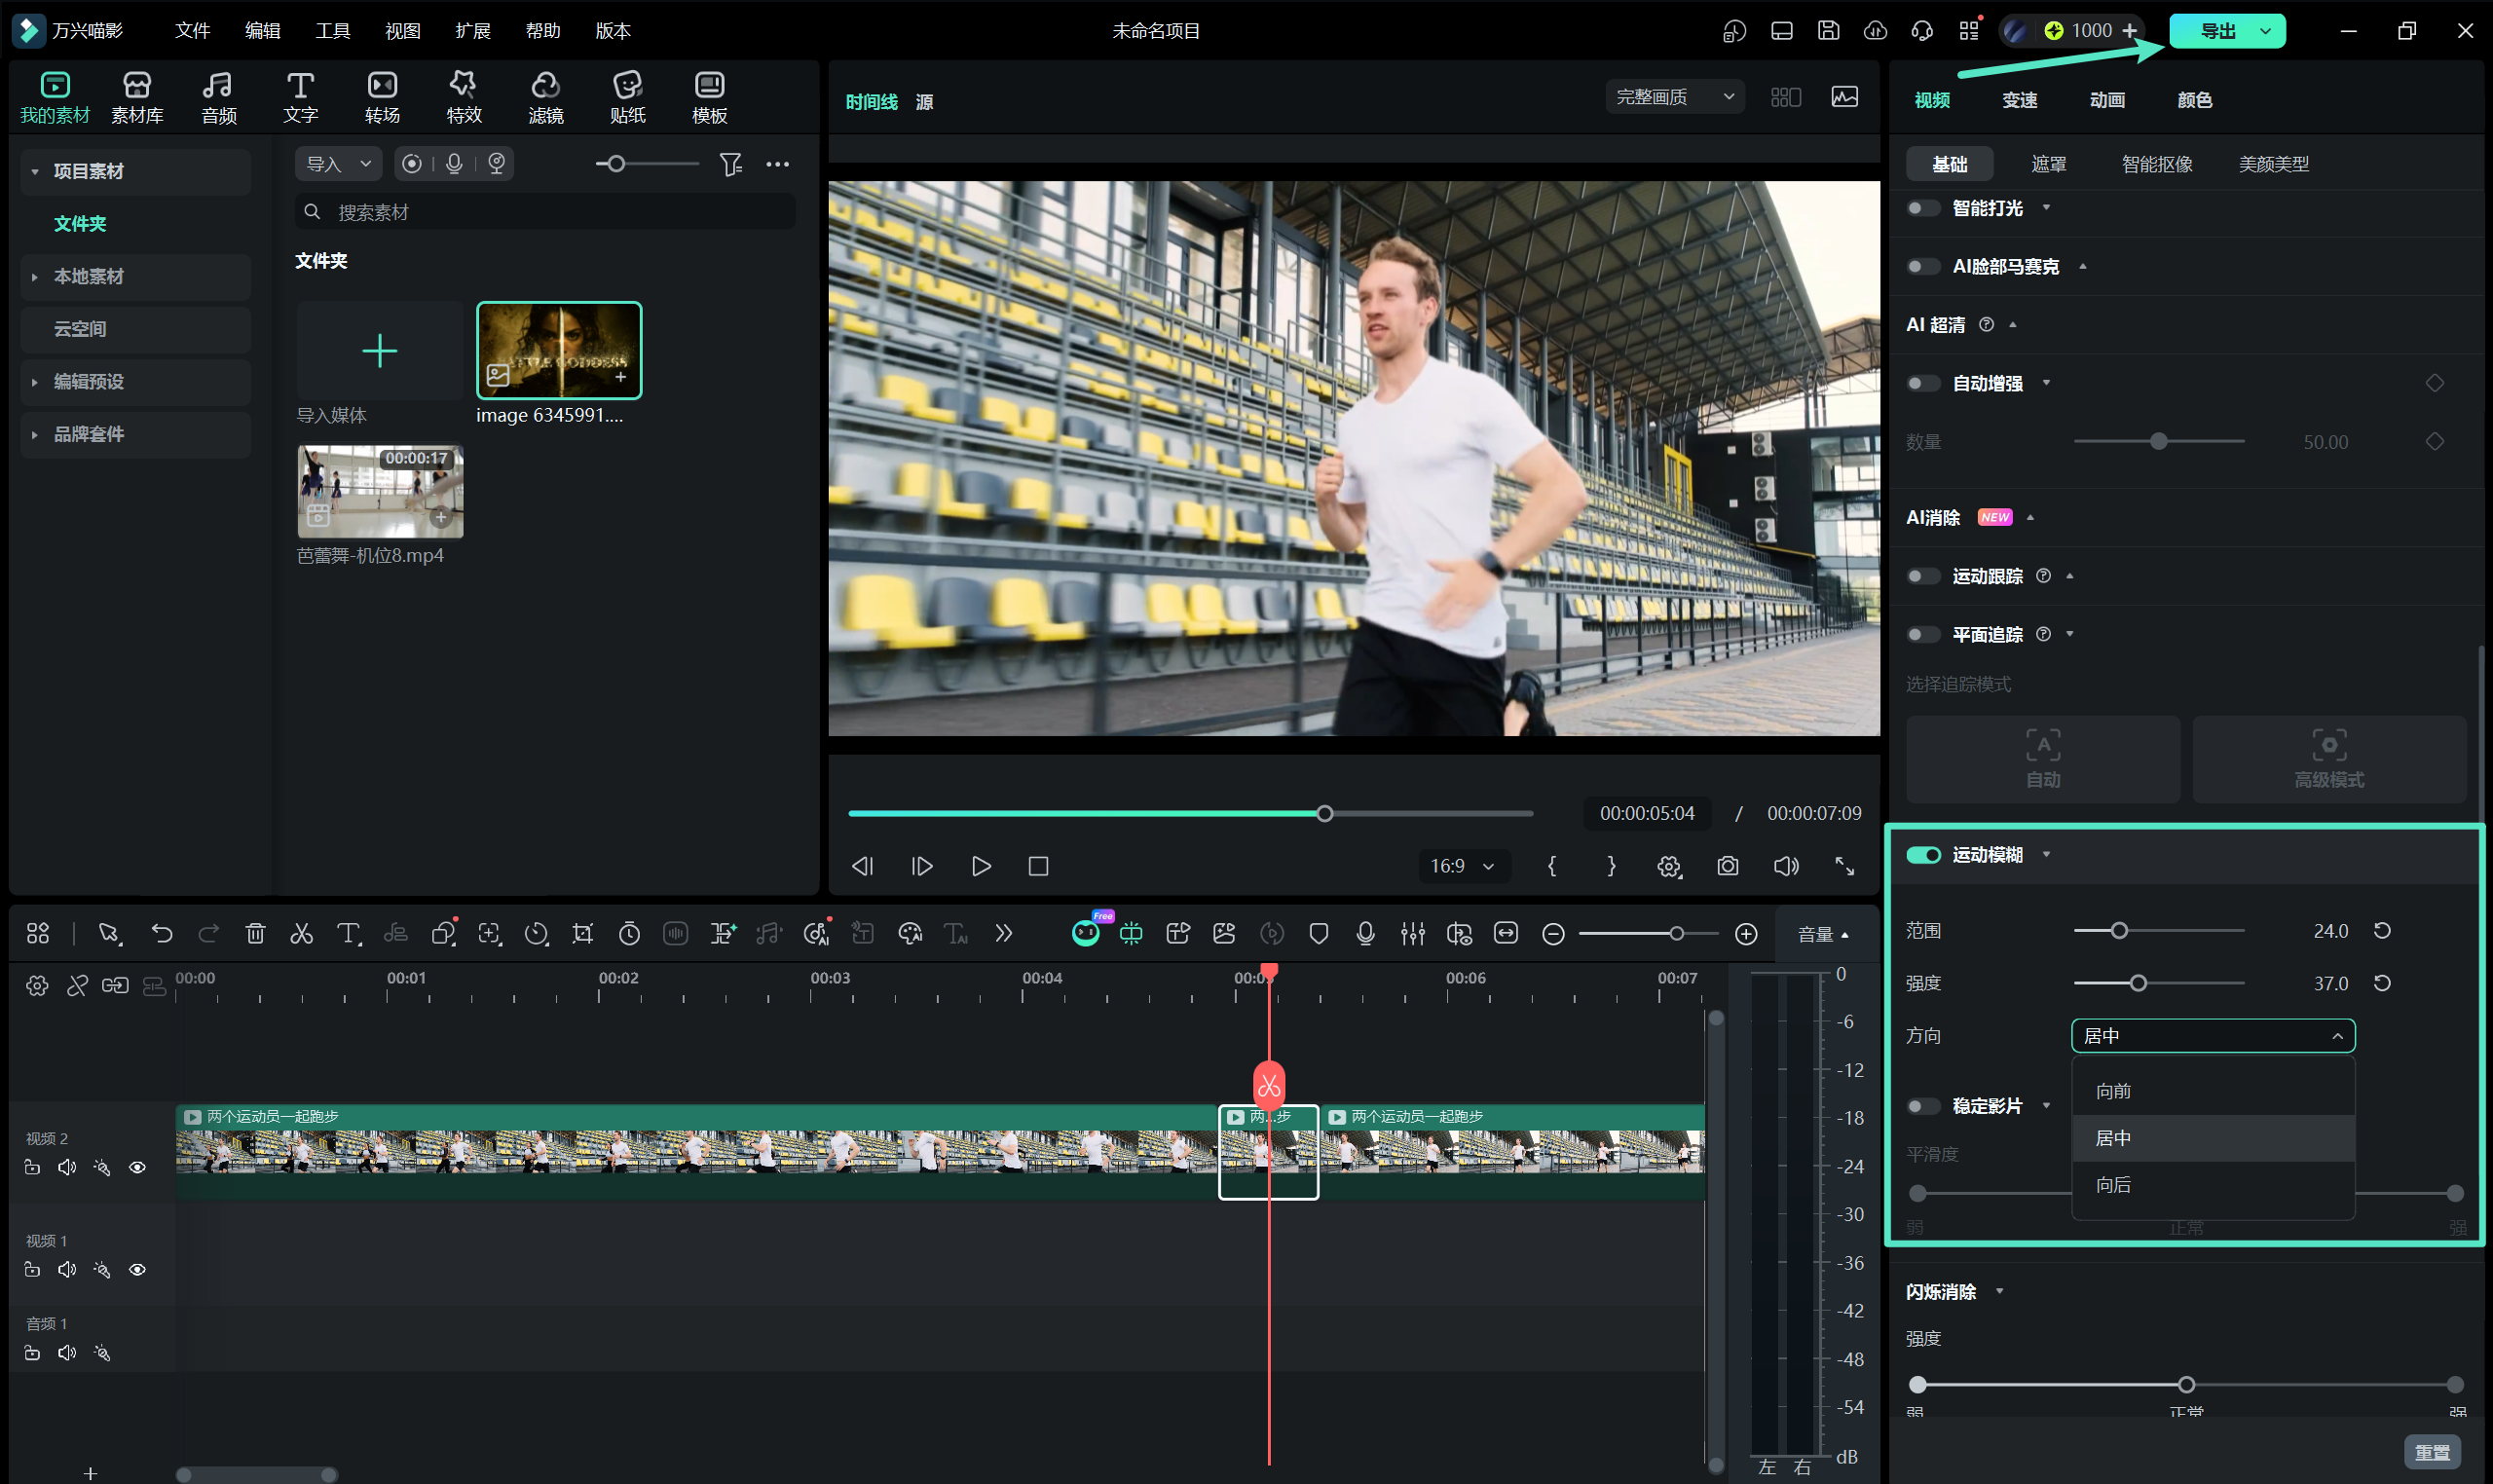Viewport: 2493px width, 1484px height.
Task: Switch to the 颜色 tab
Action: click(x=2194, y=100)
